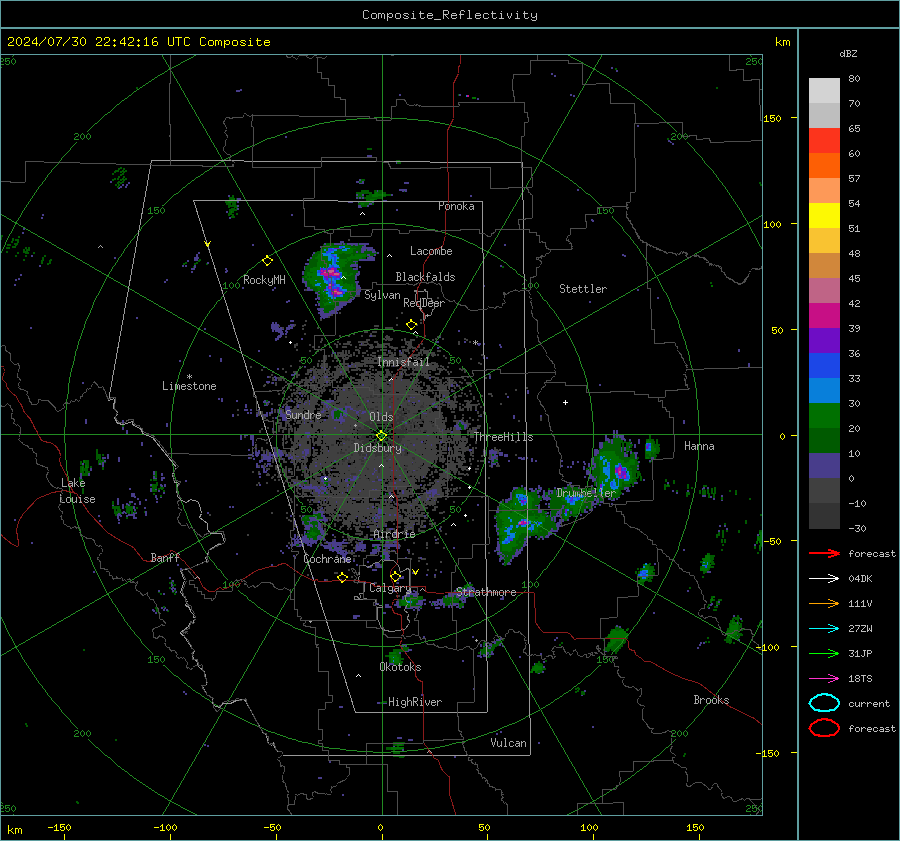The width and height of the screenshot is (900, 841).
Task: Click the Strathmore town label
Action: click(486, 592)
